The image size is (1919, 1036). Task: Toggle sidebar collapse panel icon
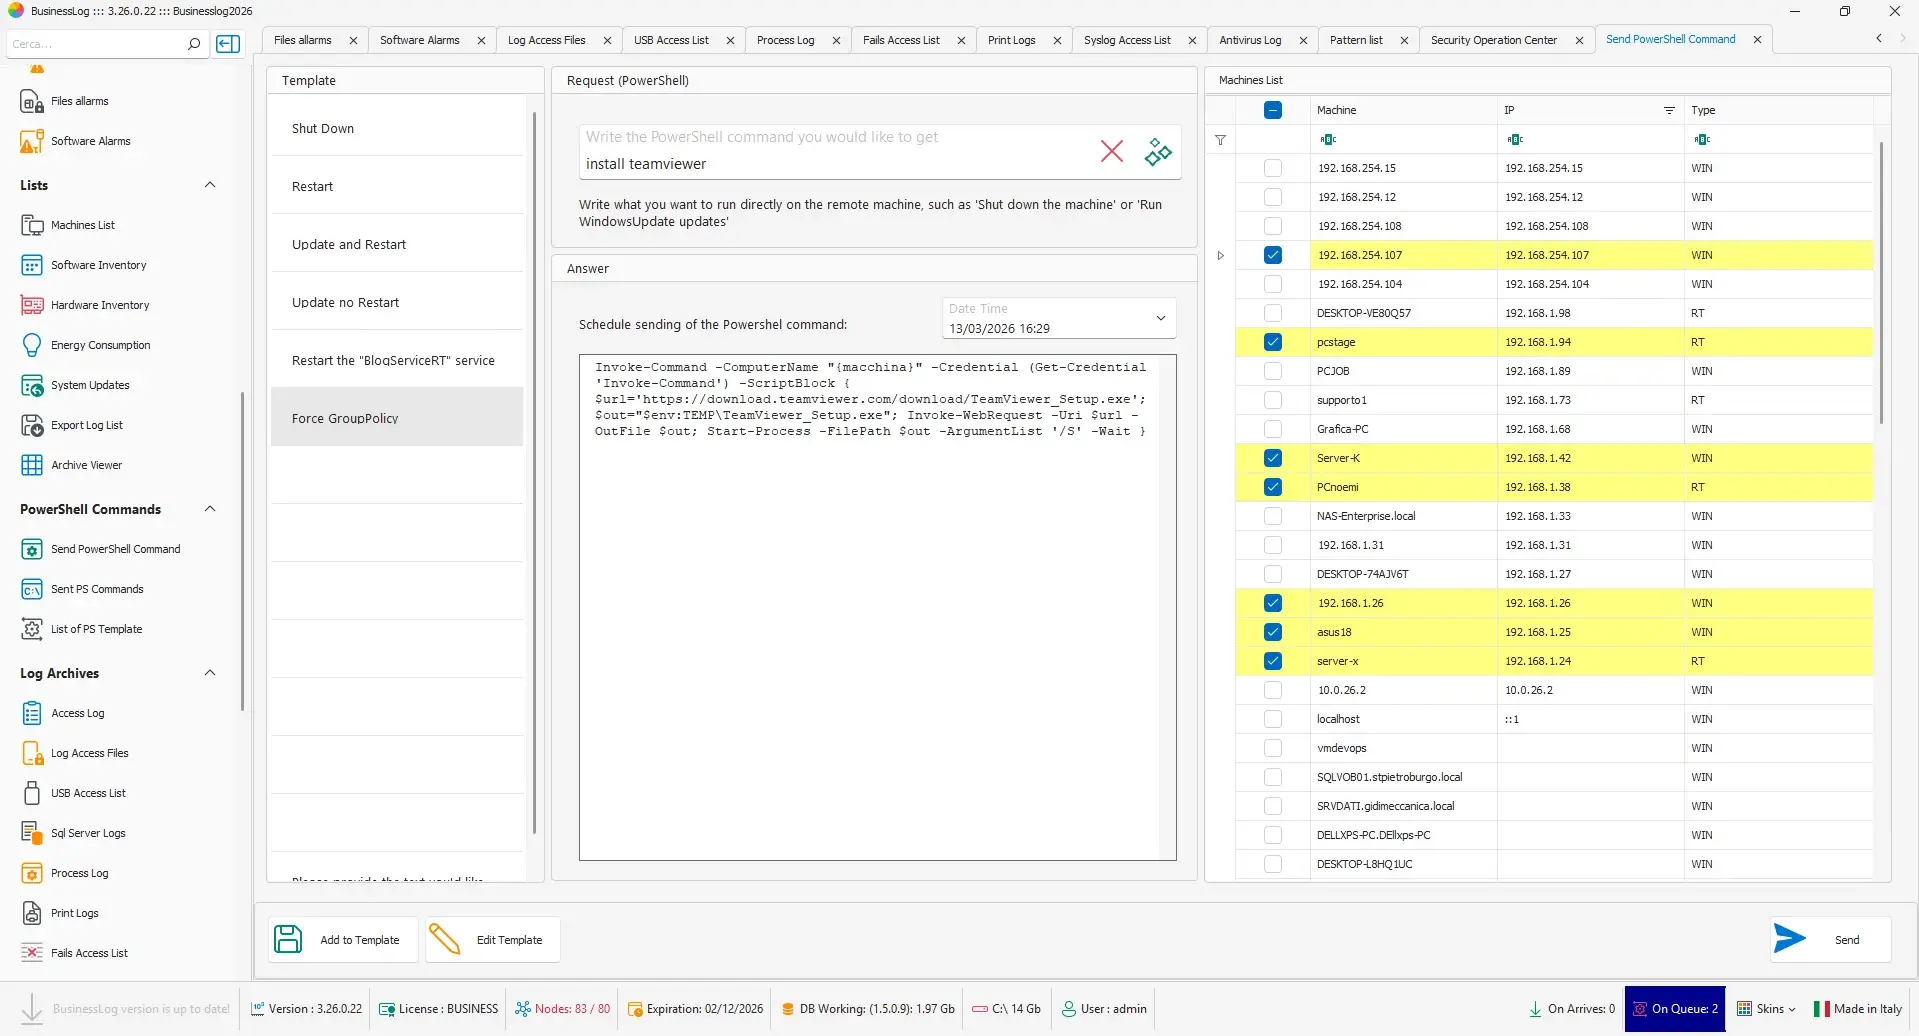(228, 44)
